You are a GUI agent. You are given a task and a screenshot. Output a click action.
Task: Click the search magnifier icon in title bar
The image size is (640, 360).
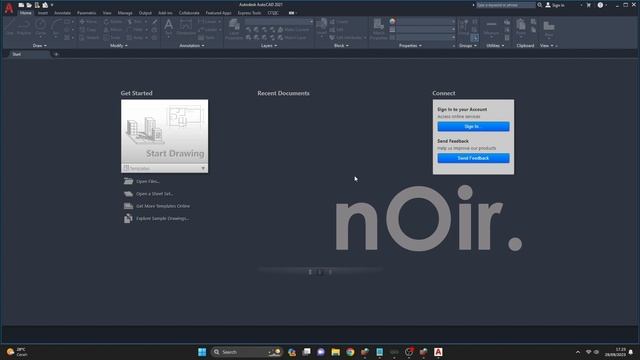coord(540,5)
